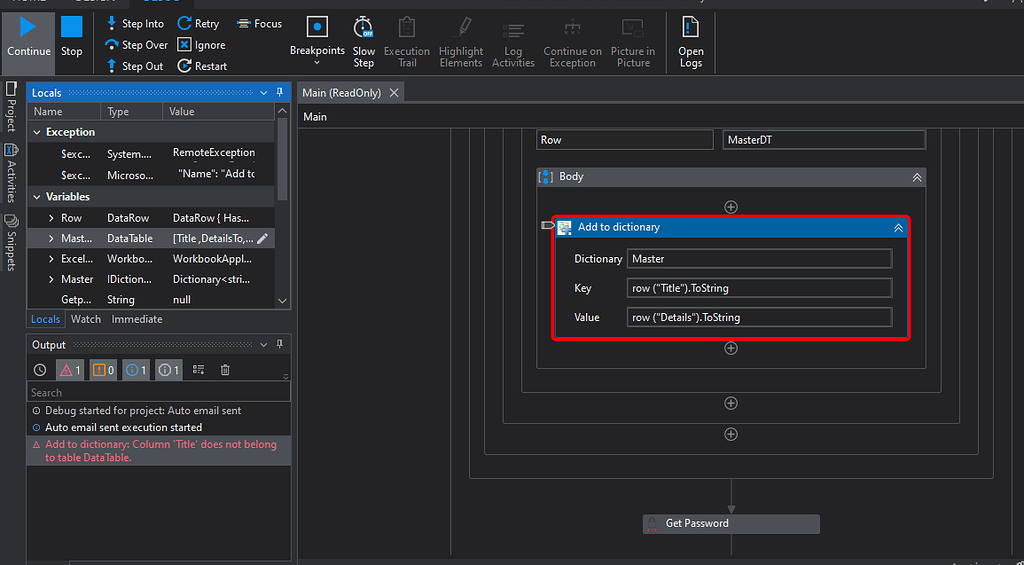Clear the Output panel with trash icon
The width and height of the screenshot is (1024, 565).
(225, 370)
